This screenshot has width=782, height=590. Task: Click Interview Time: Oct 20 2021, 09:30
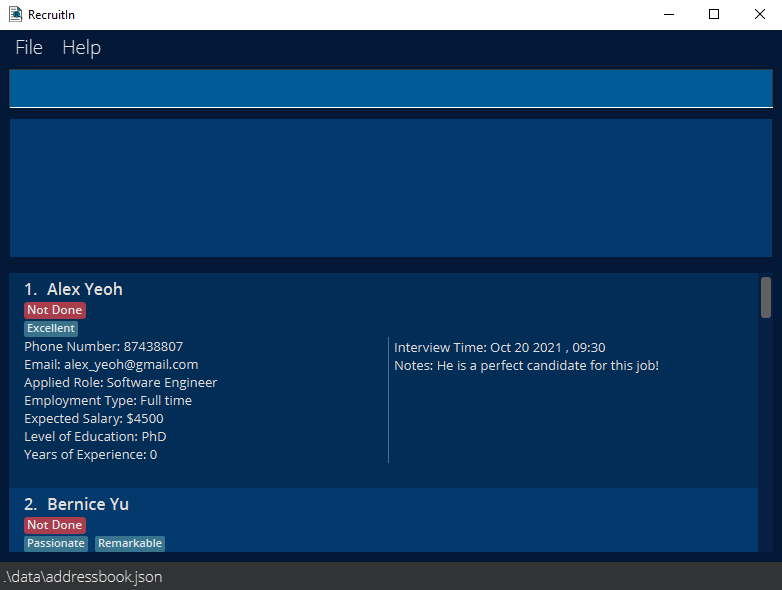(500, 348)
